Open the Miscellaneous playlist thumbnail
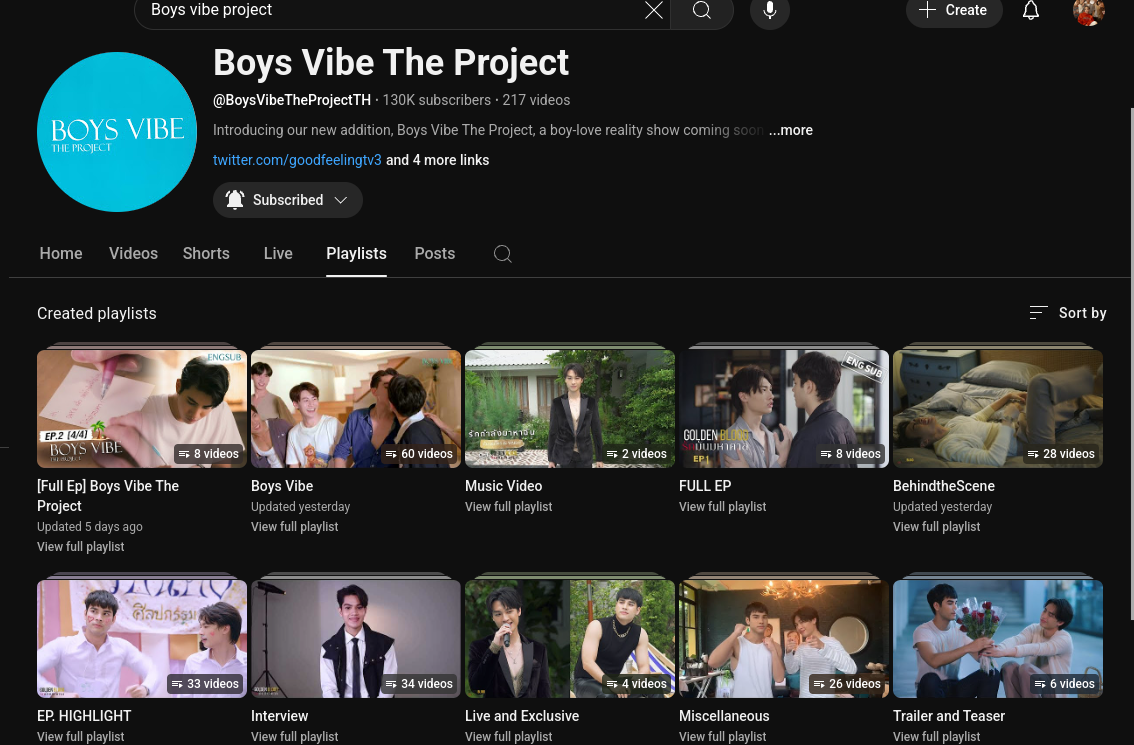1134x745 pixels. (784, 639)
